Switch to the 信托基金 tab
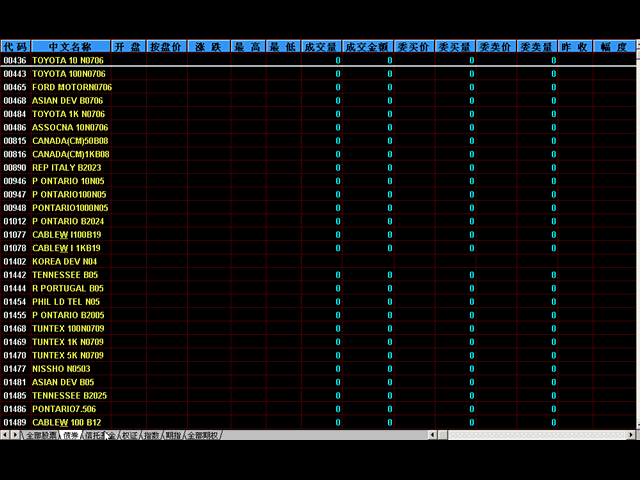 [x=100, y=435]
